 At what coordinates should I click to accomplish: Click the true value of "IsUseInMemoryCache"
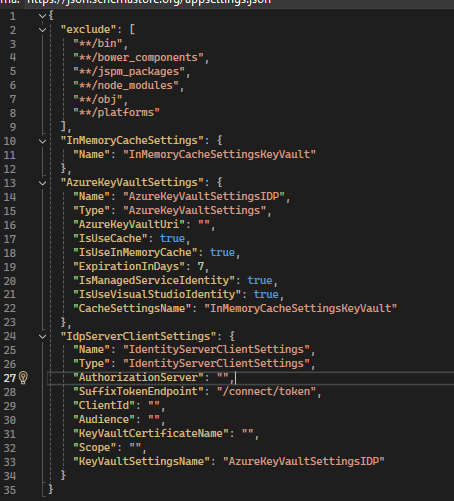point(222,252)
